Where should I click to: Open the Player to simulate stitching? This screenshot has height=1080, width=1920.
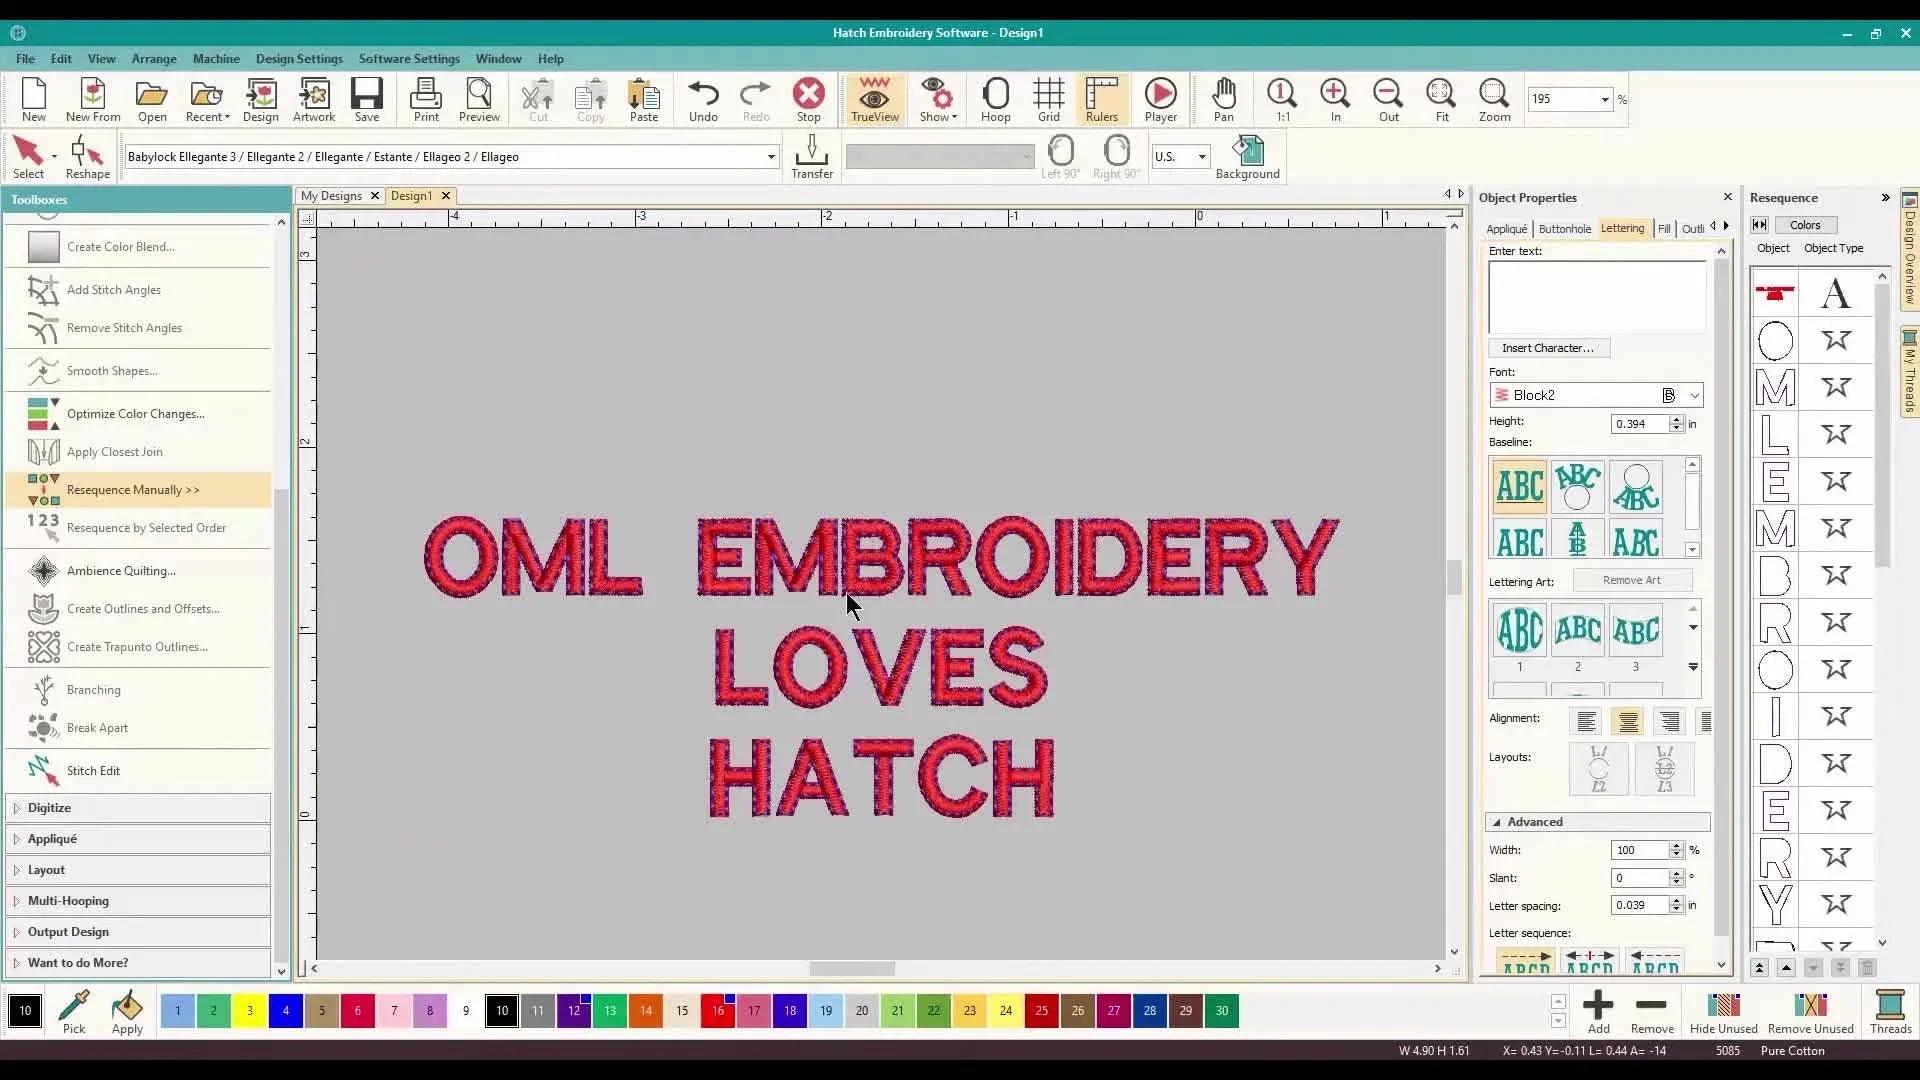coord(1161,99)
